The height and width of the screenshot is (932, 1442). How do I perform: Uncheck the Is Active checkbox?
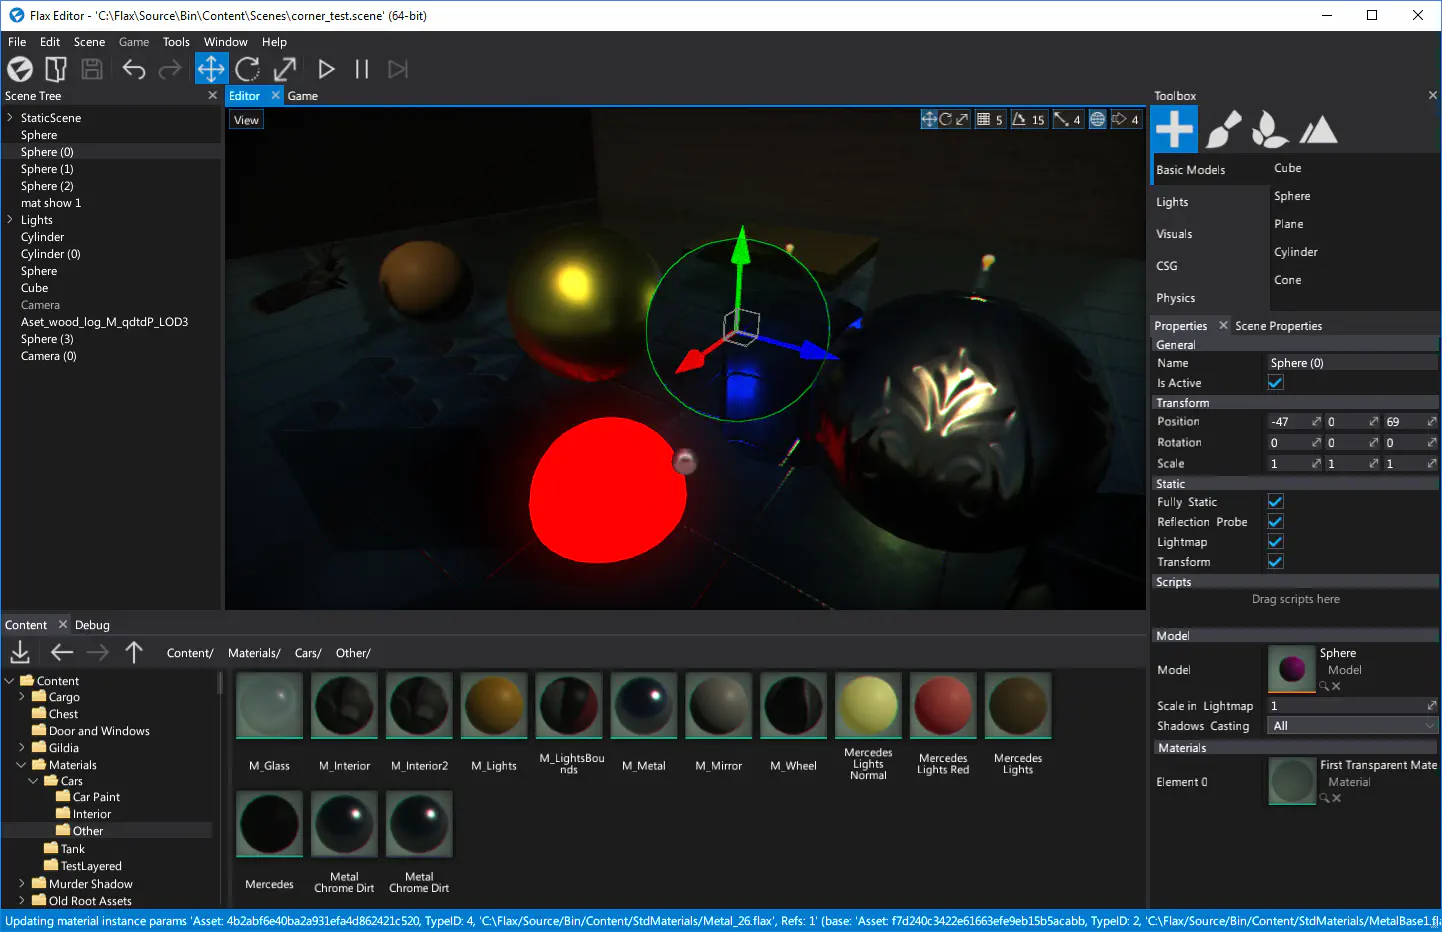tap(1275, 382)
